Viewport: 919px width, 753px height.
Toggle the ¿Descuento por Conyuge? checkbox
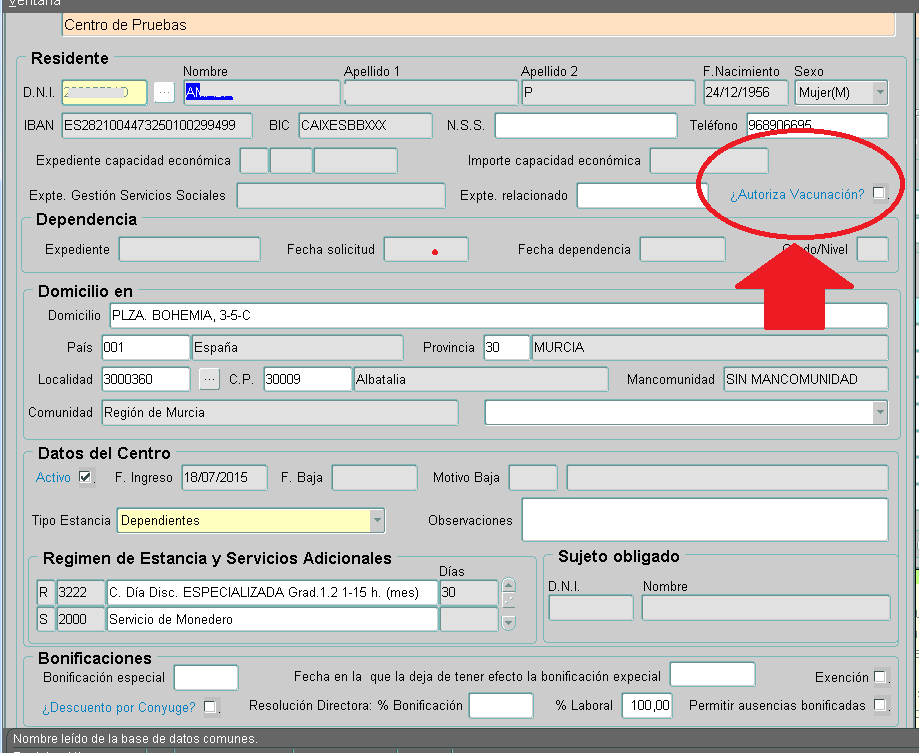point(210,707)
